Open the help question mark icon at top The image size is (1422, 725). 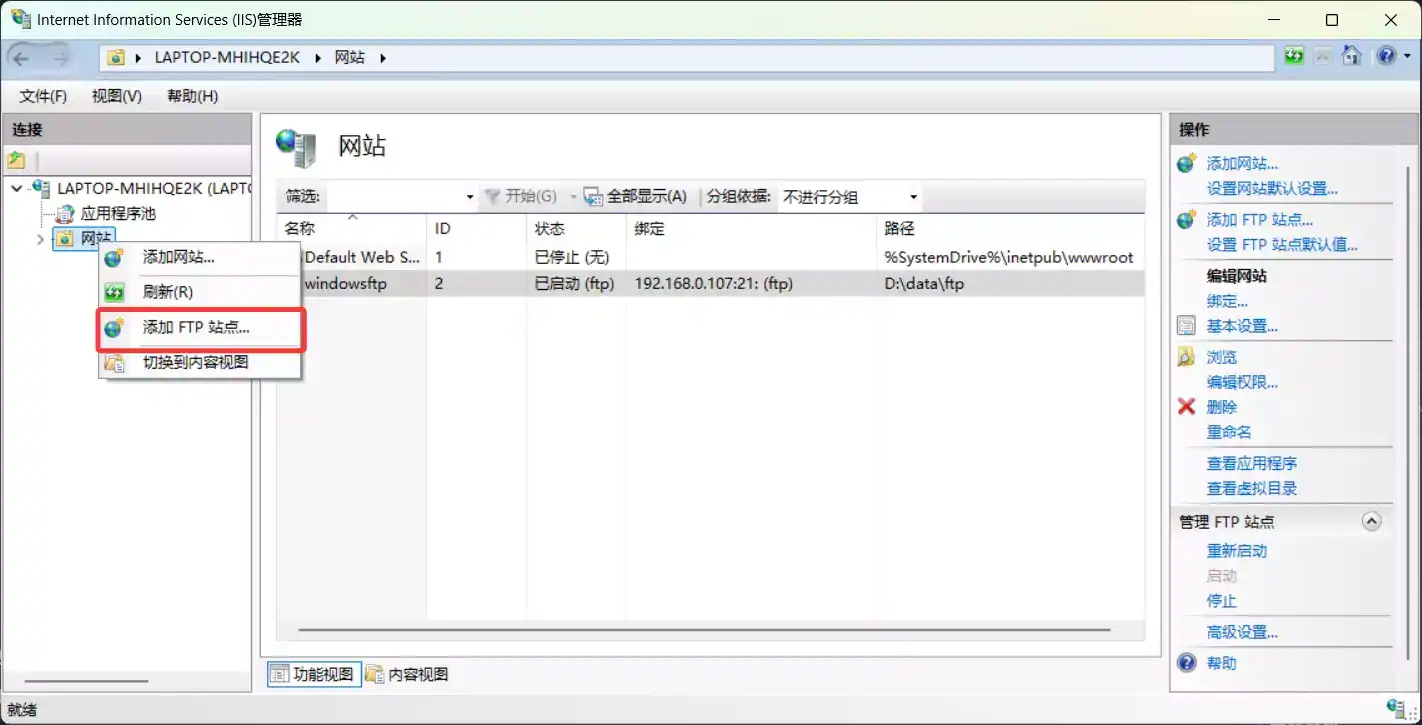1384,56
